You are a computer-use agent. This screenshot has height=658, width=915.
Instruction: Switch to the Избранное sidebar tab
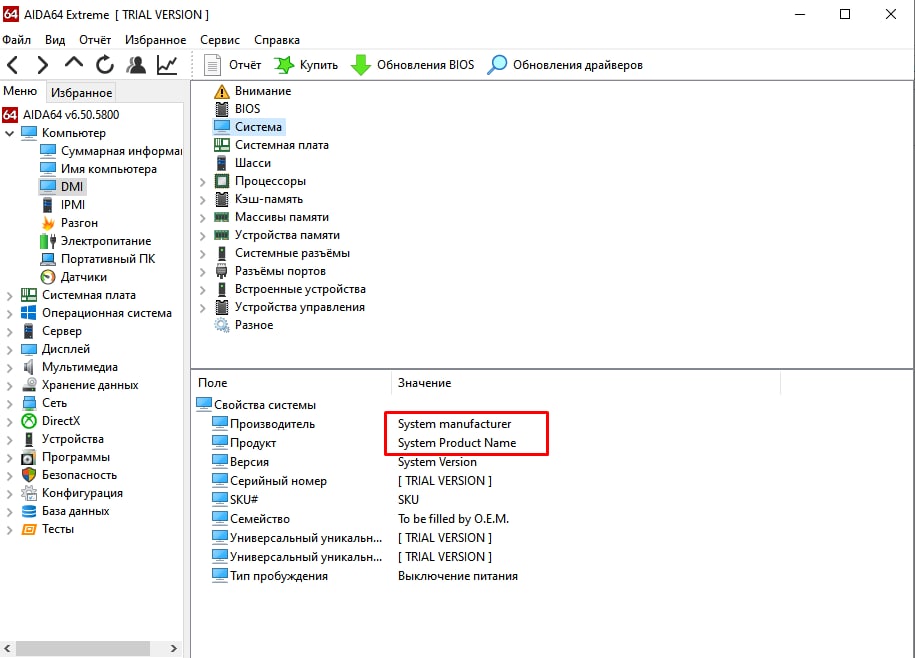81,93
